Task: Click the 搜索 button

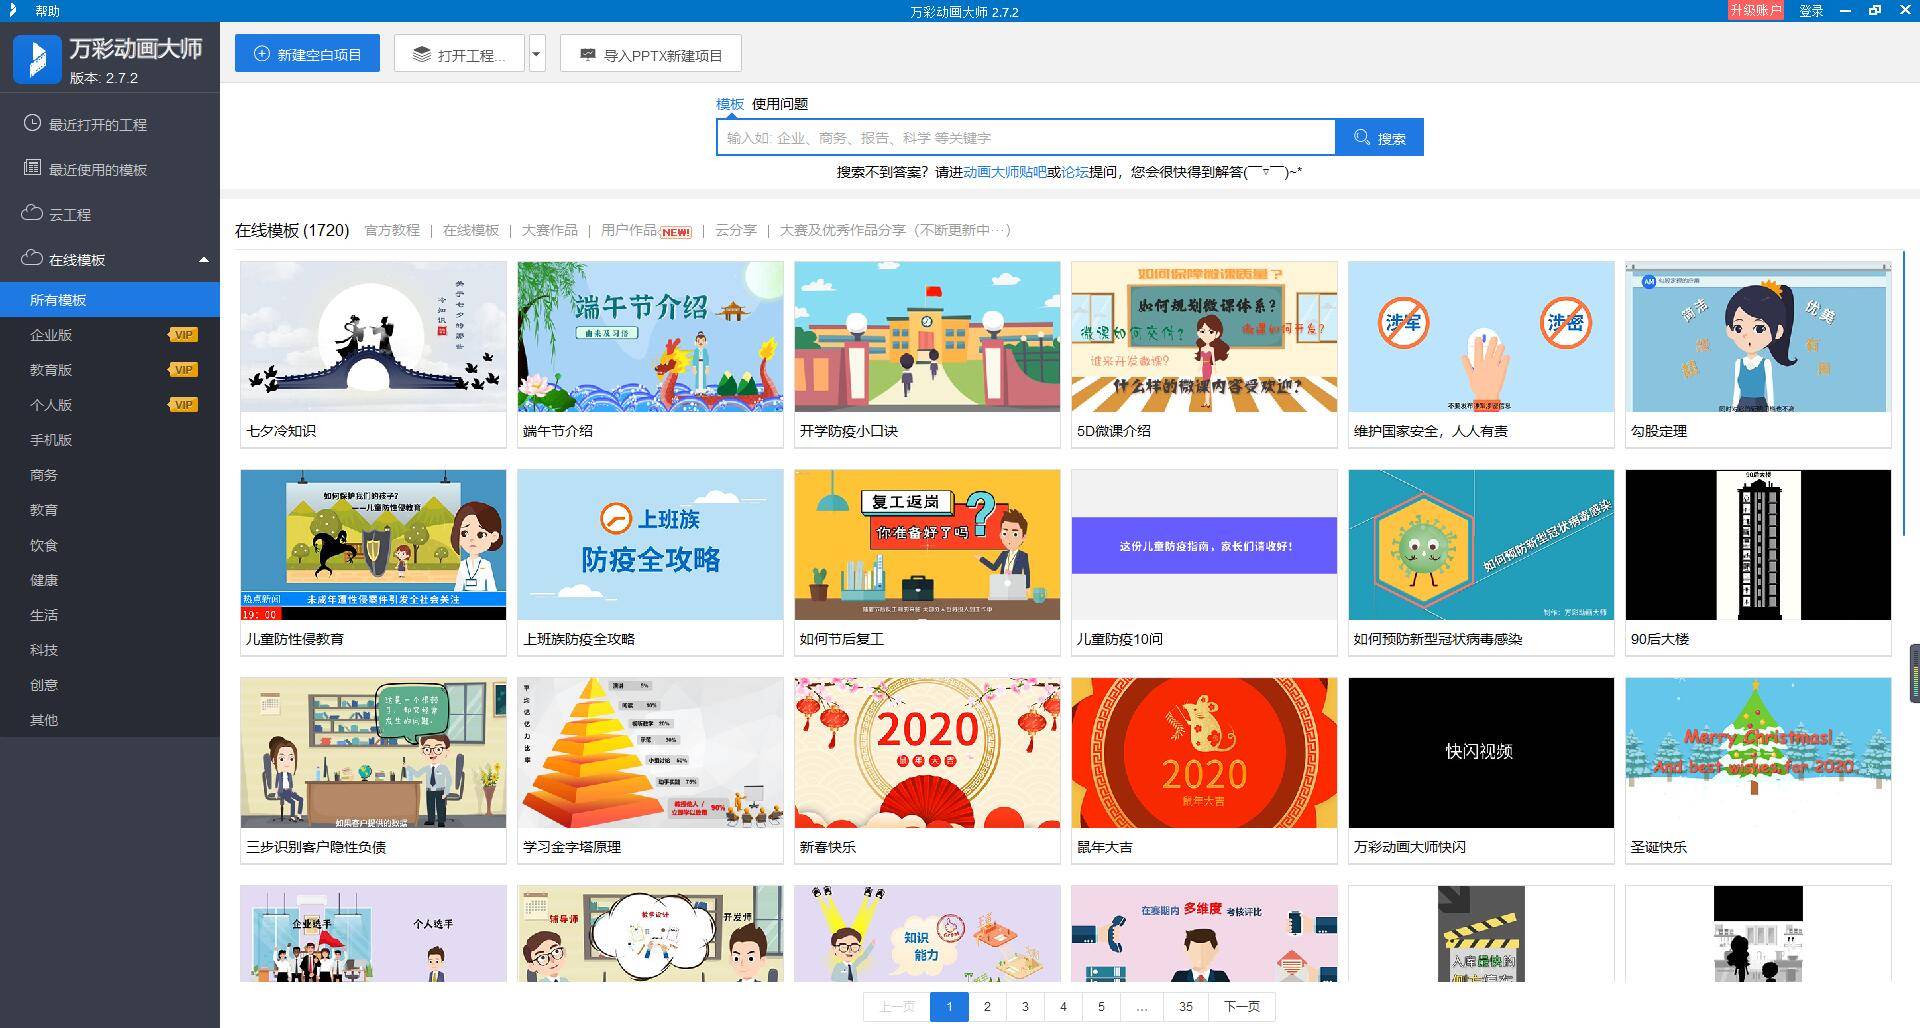Action: pos(1380,137)
